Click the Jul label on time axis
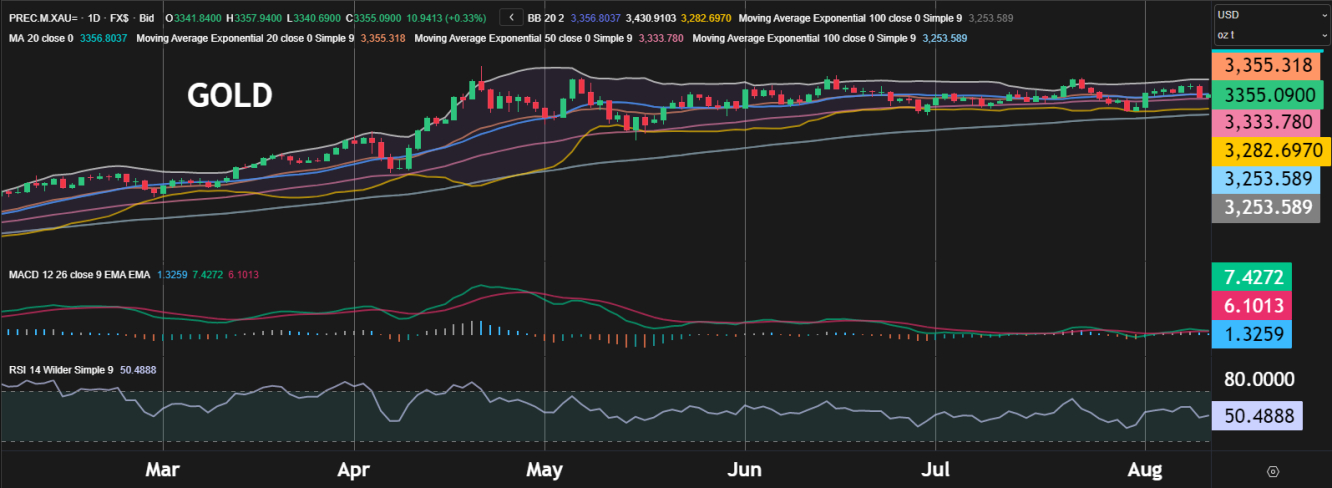This screenshot has width=1332, height=488. point(934,469)
